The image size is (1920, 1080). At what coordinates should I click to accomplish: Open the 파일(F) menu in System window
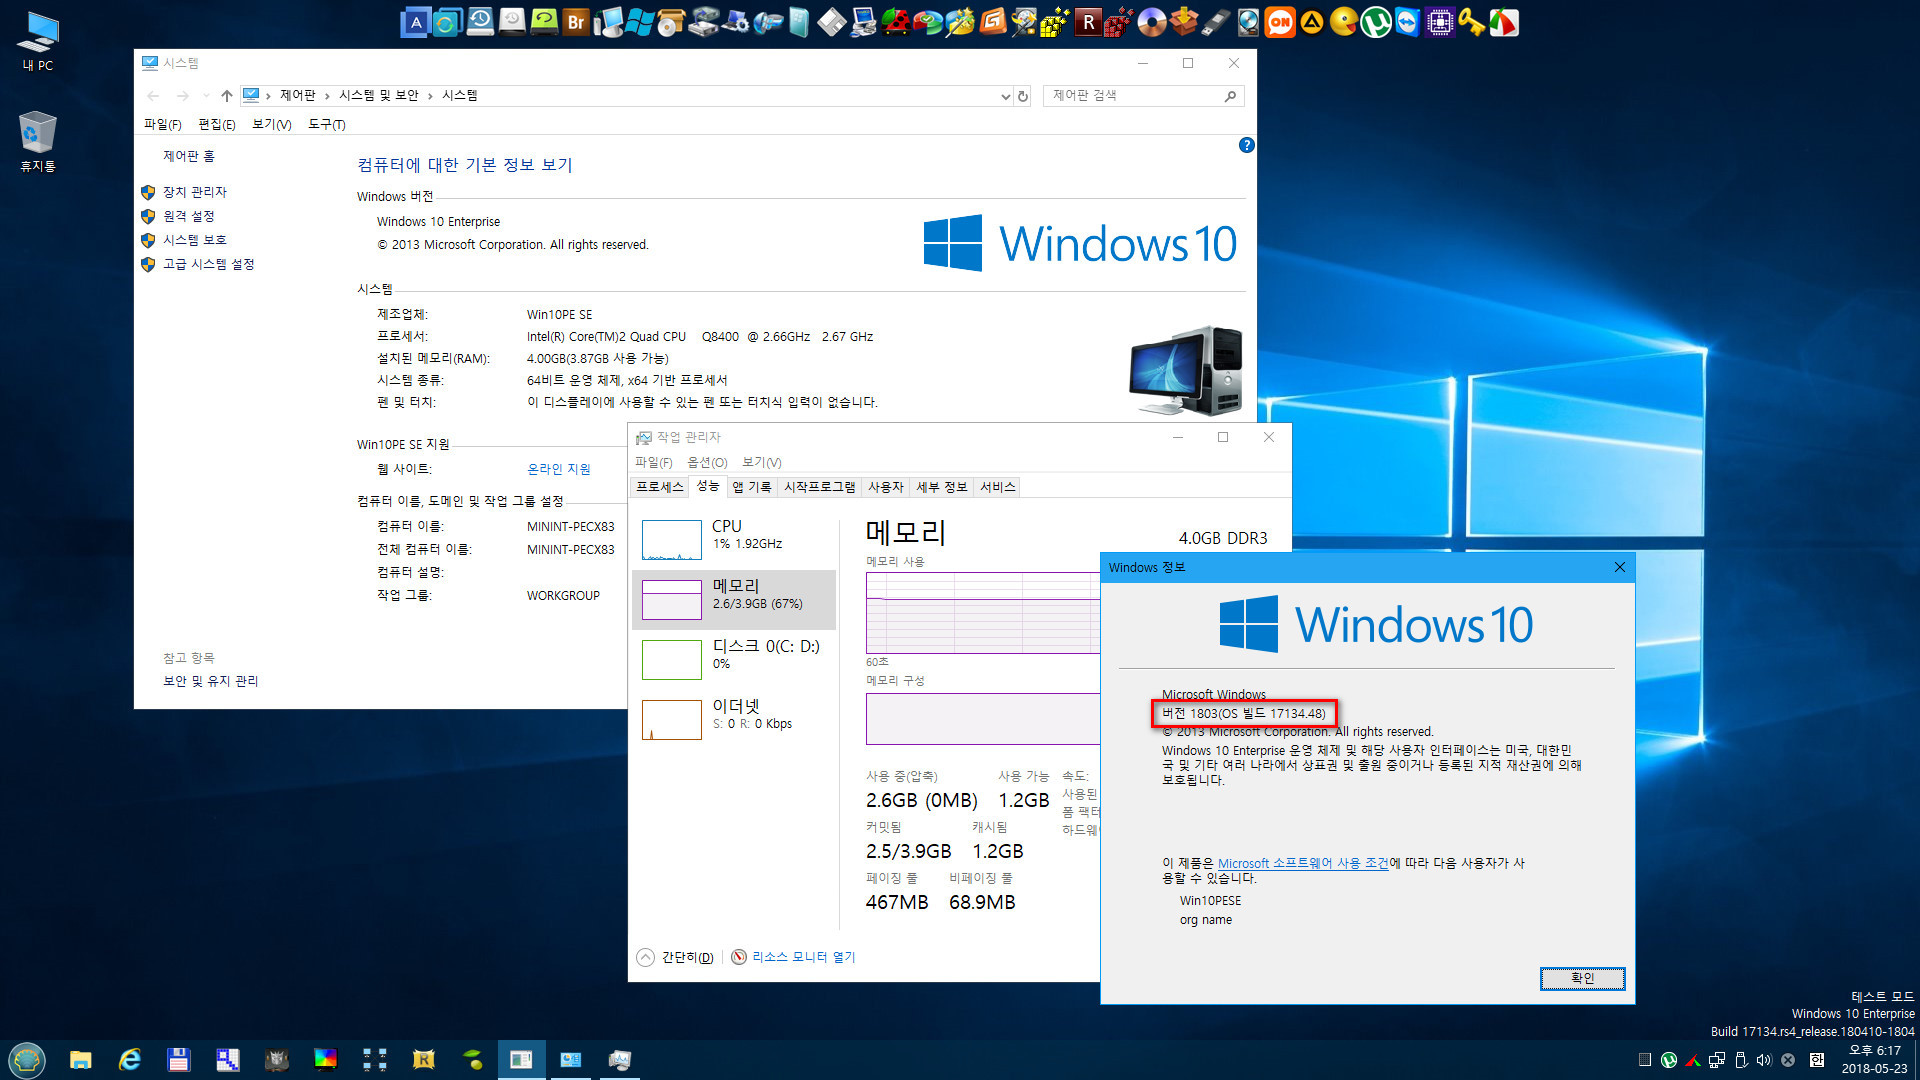point(163,124)
